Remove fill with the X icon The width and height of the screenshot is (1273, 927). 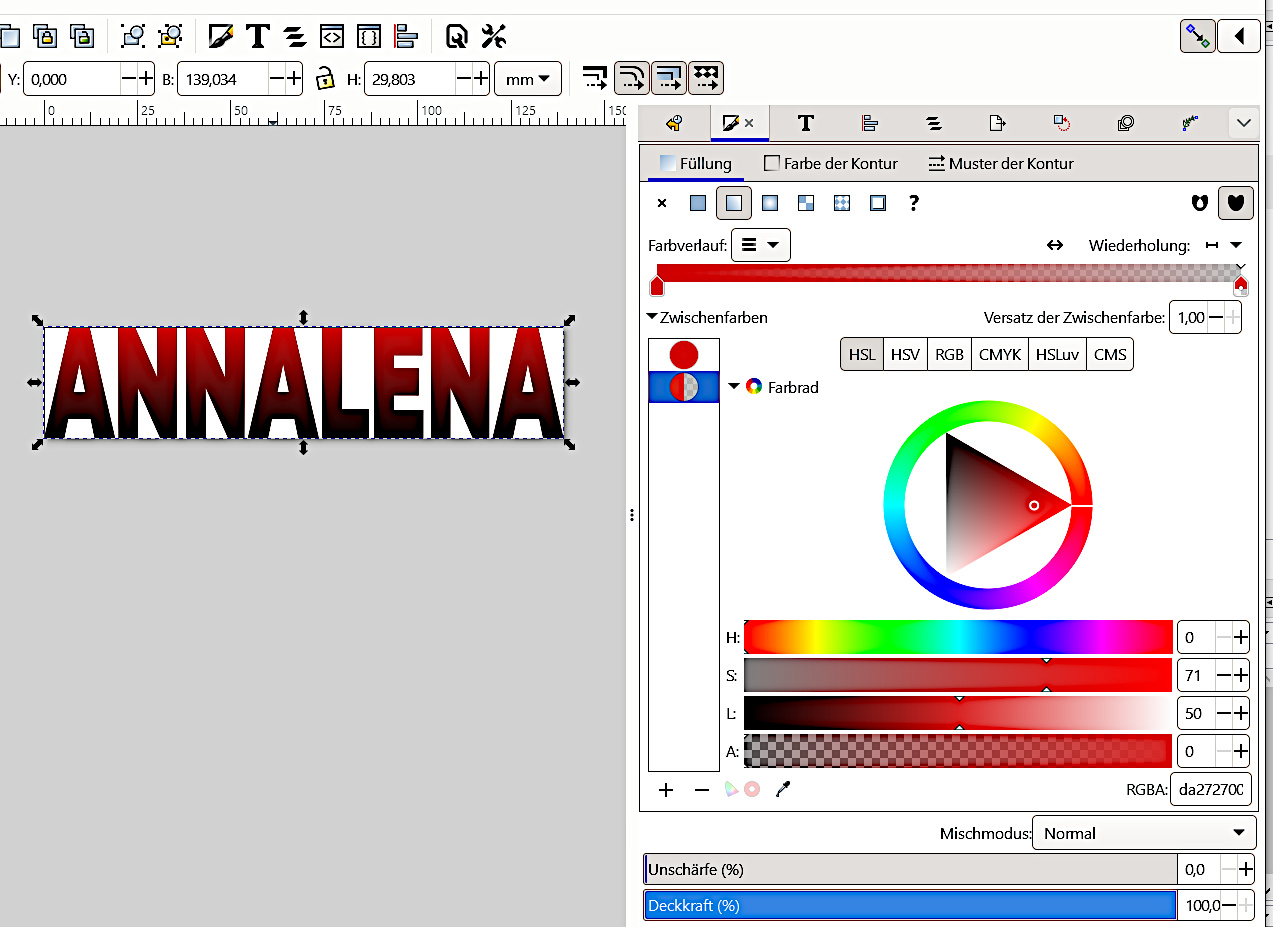point(662,203)
